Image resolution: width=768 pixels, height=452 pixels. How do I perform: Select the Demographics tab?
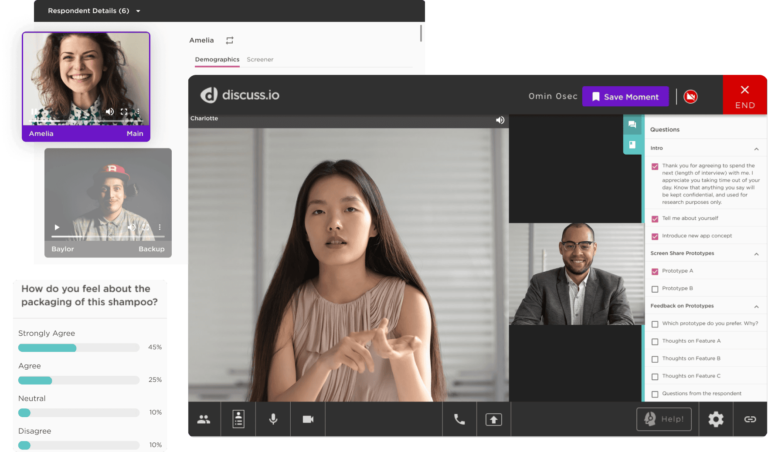[217, 60]
